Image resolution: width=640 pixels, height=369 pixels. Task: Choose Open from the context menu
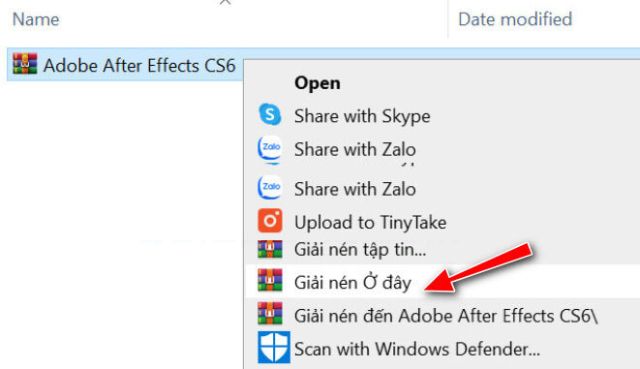pos(317,83)
